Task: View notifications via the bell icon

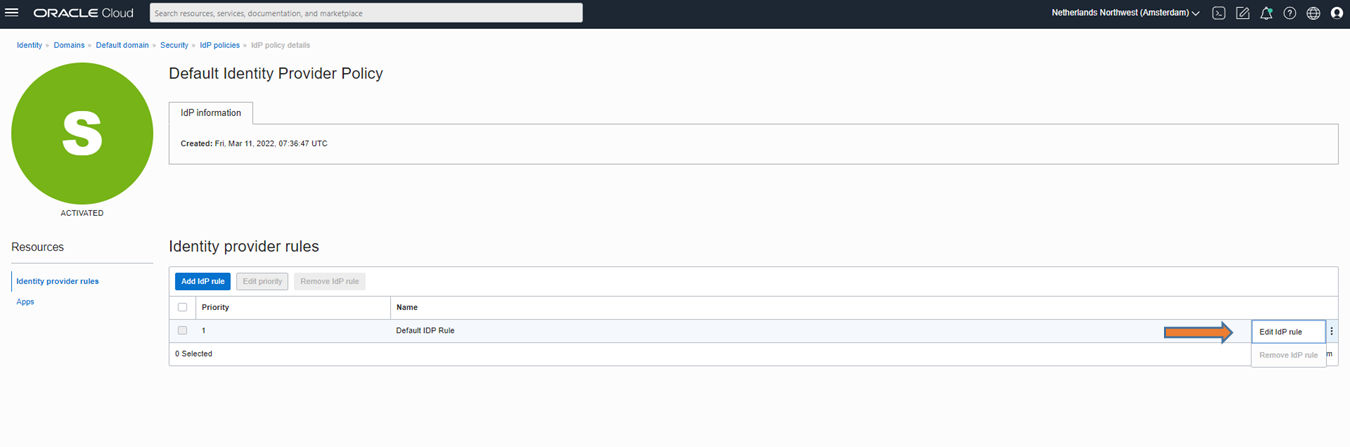Action: [x=1266, y=13]
